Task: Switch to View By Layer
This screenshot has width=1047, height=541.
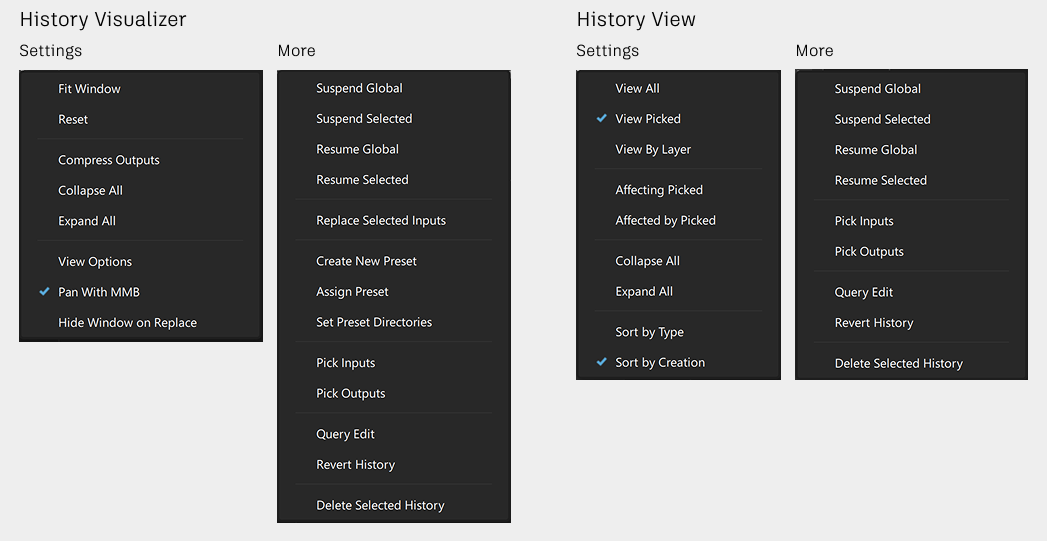Action: click(653, 150)
